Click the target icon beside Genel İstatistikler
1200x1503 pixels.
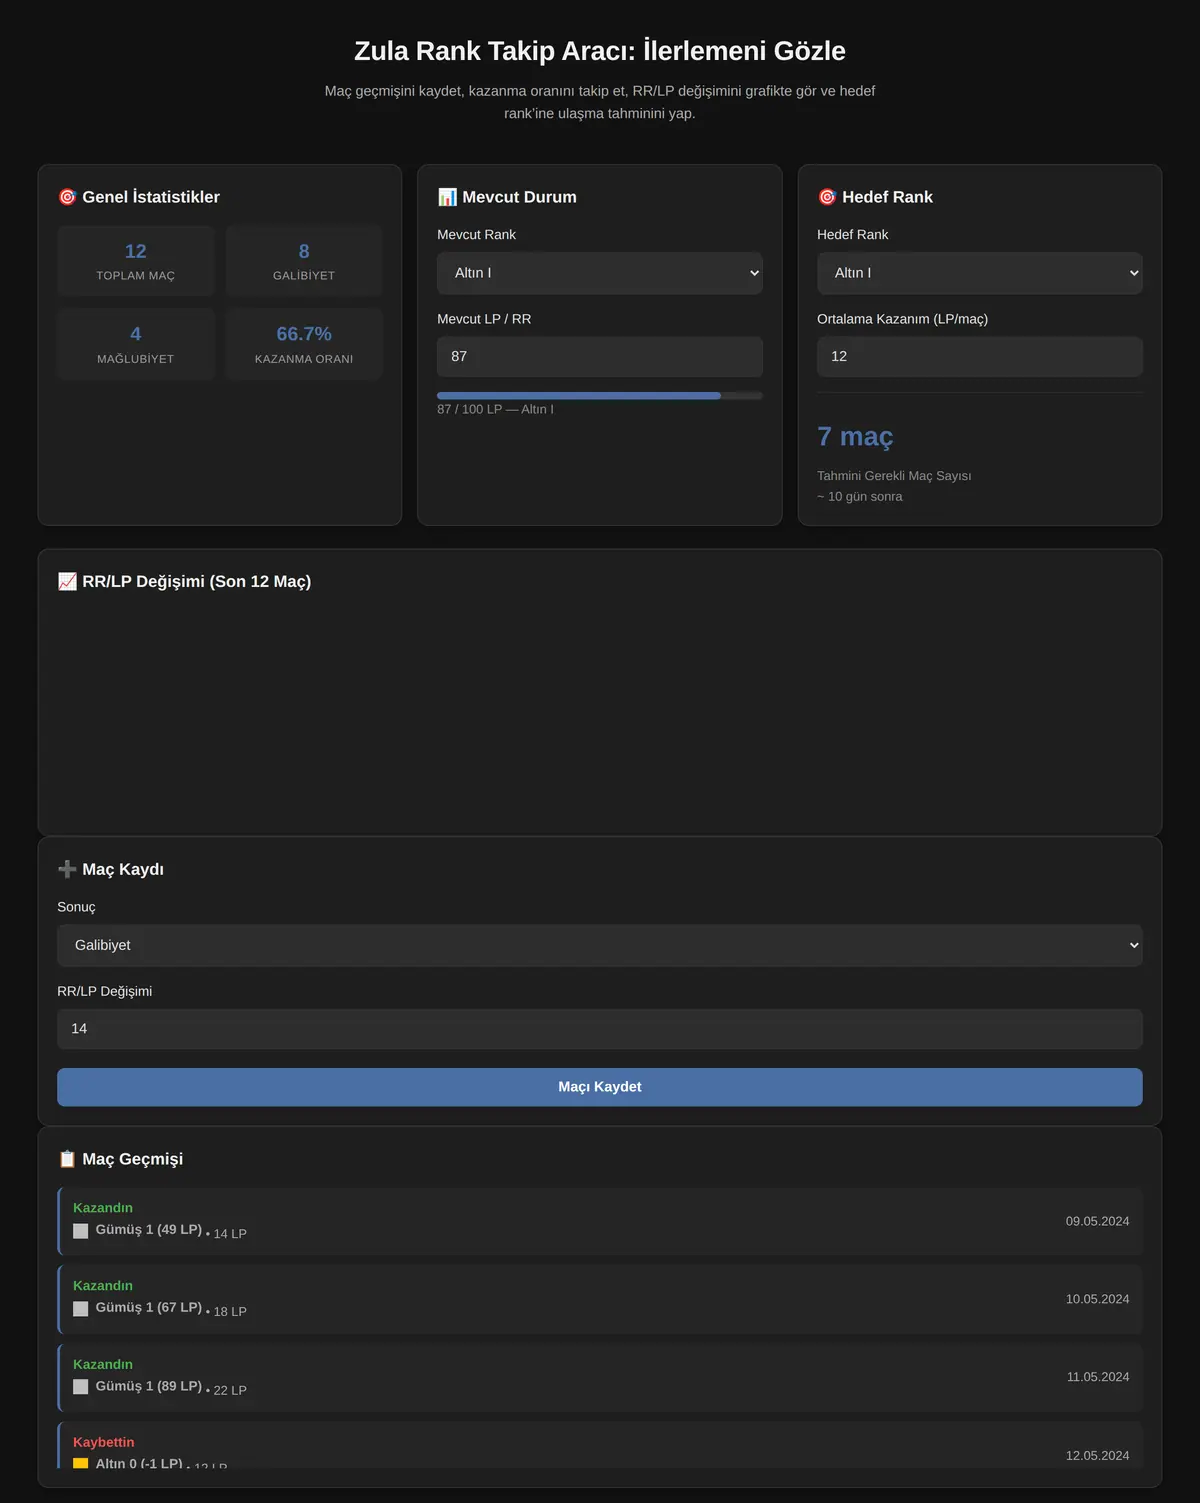tap(67, 197)
